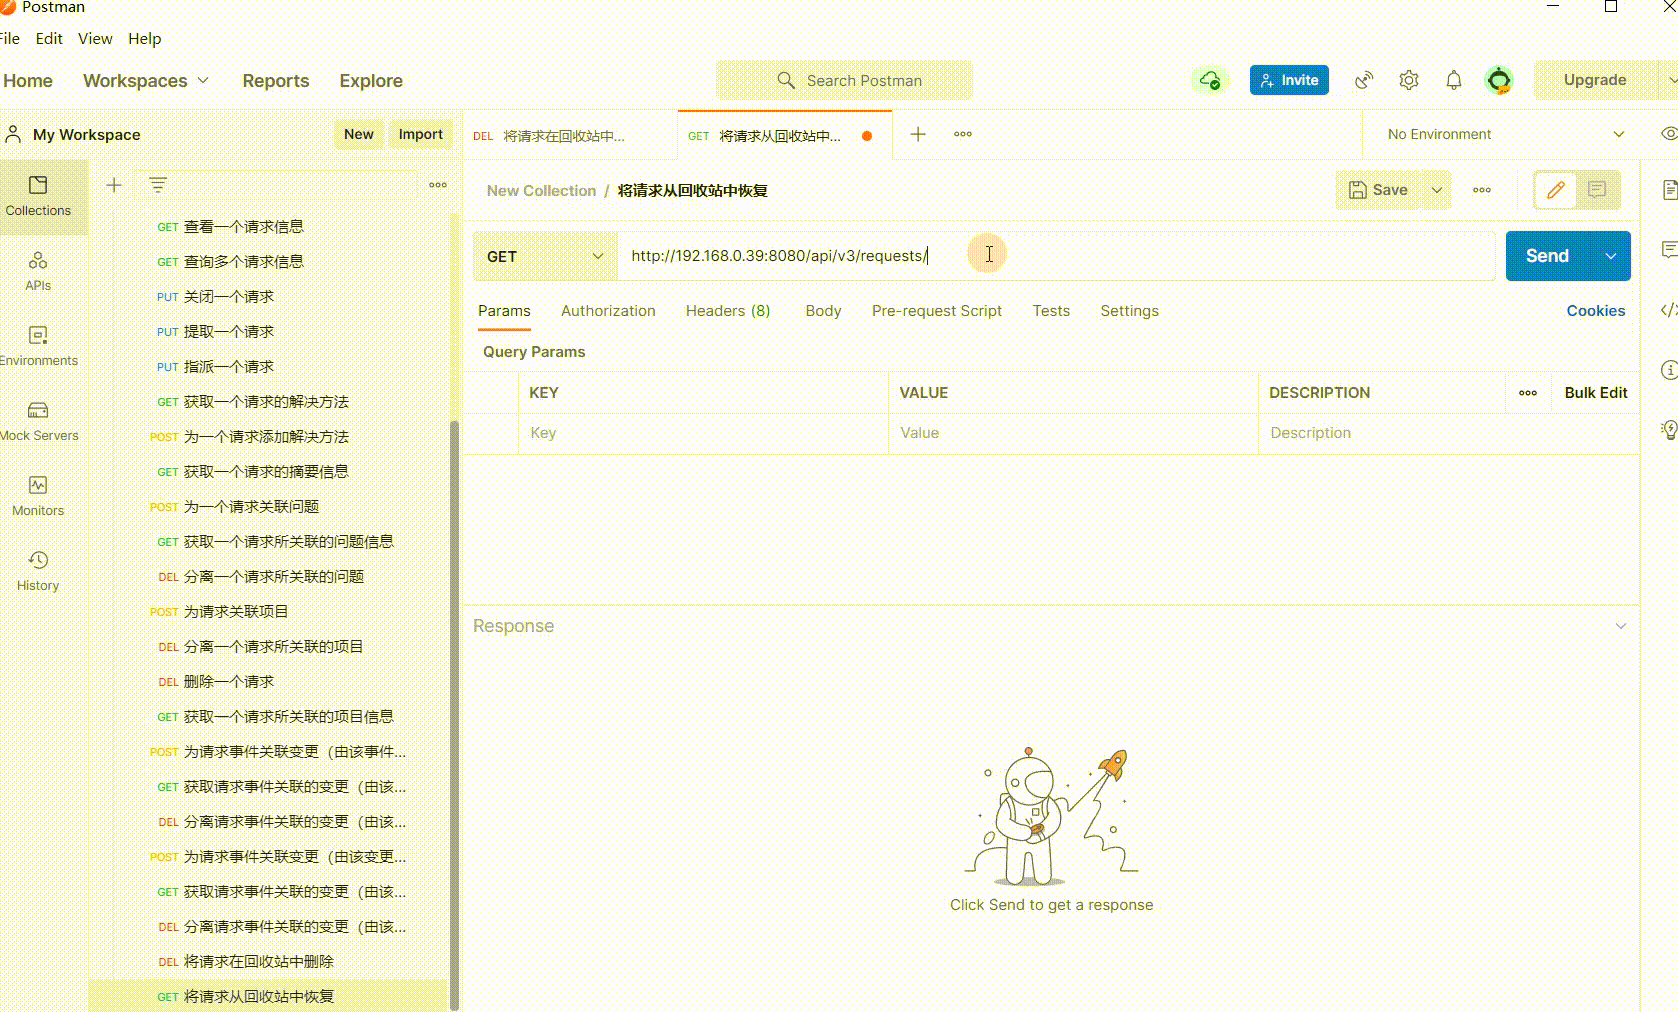This screenshot has width=1678, height=1012.
Task: Open the environment quick look eye icon
Action: [x=1667, y=134]
